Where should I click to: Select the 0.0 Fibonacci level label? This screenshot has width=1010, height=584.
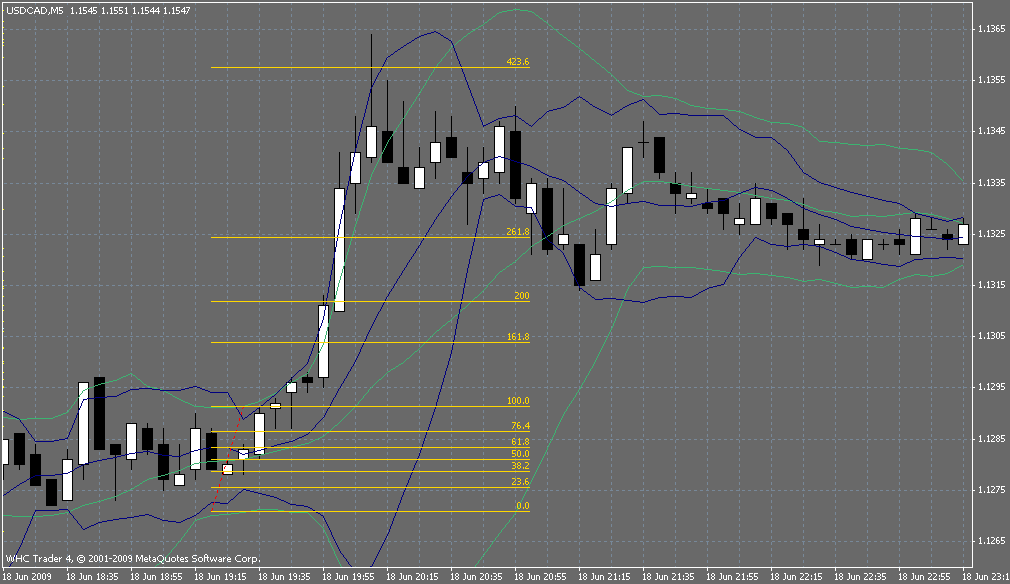pos(522,506)
